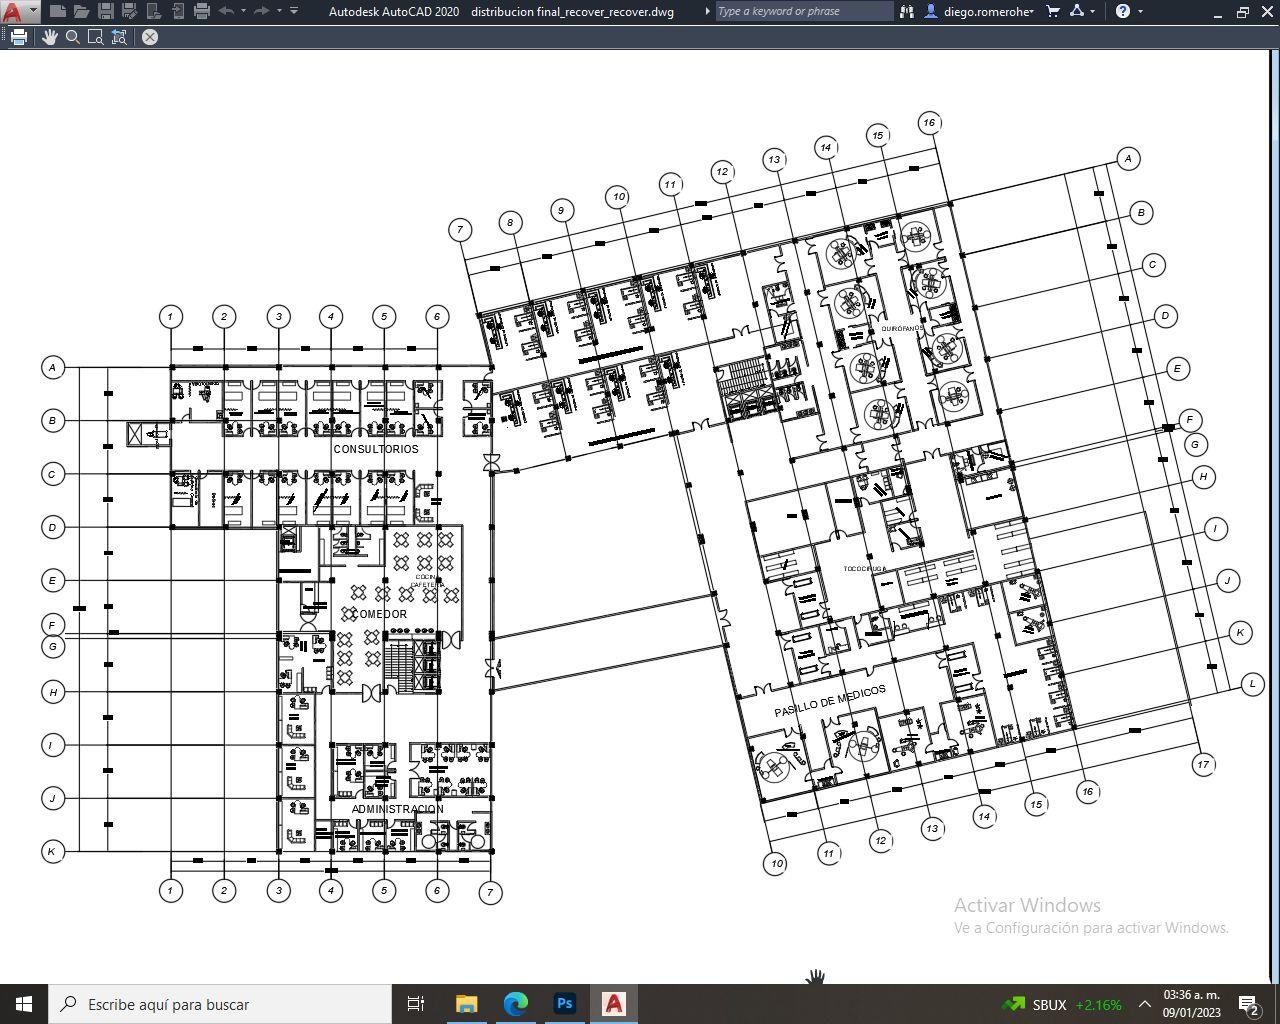
Task: Click the New drawing icon in Quick Access toolbar
Action: [58, 12]
